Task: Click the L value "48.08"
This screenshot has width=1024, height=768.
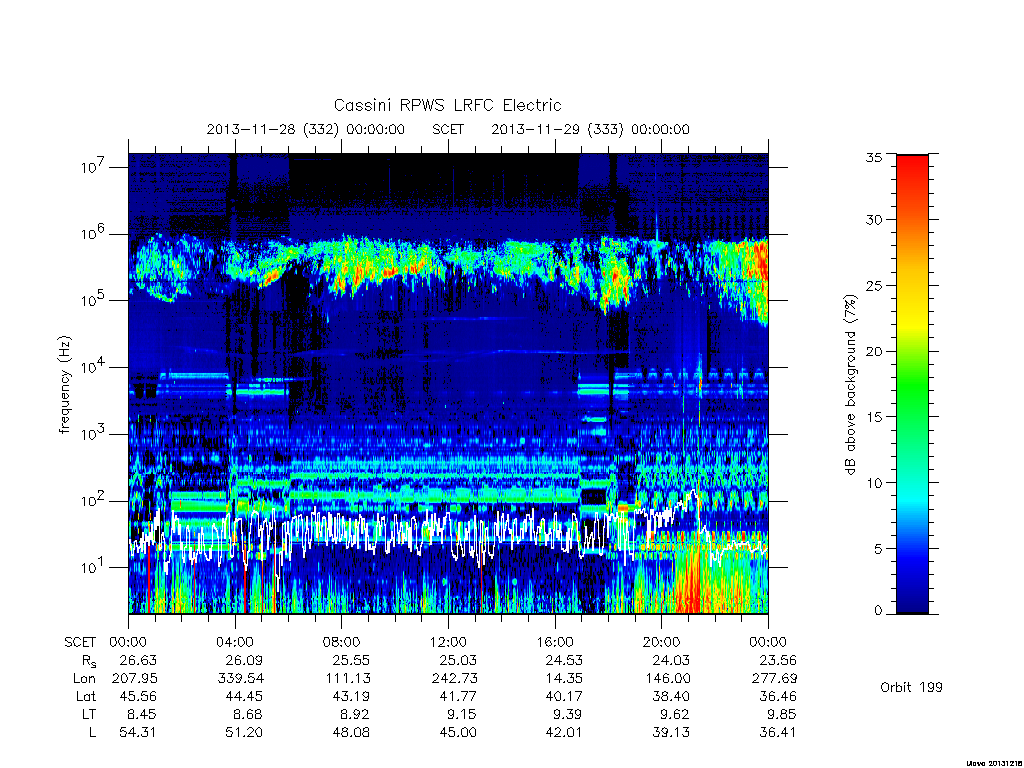Action: (351, 732)
